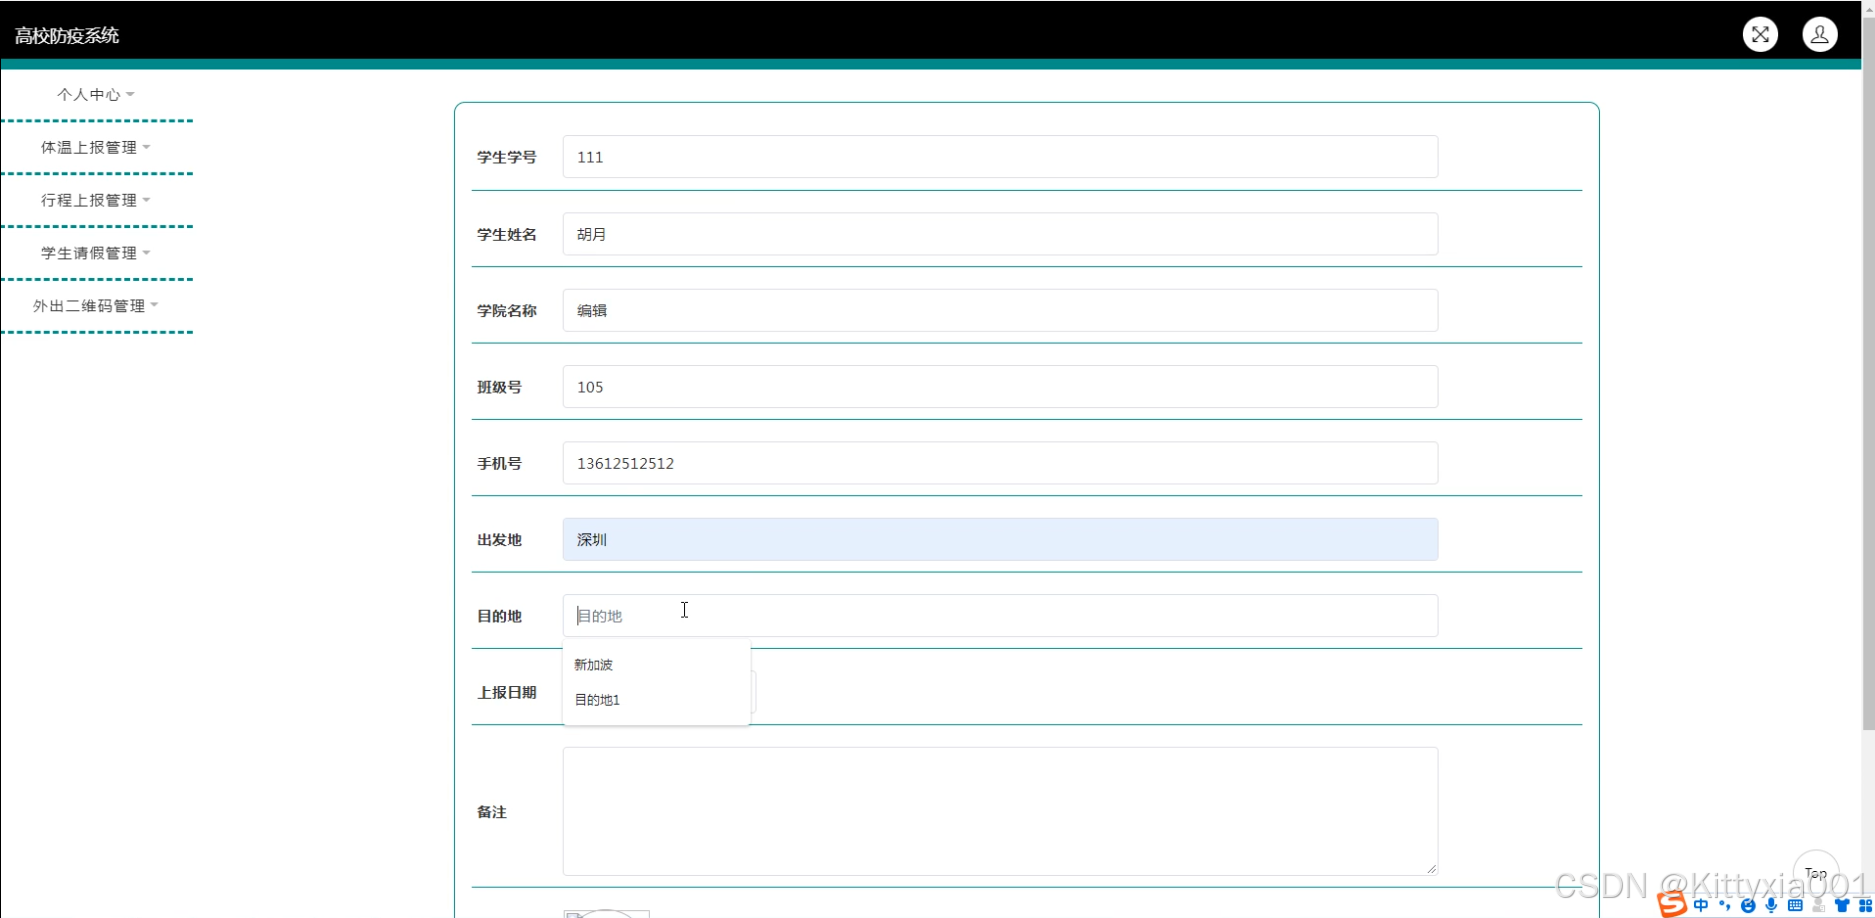
Task: Click the 学院名称 input field
Action: tap(1000, 310)
